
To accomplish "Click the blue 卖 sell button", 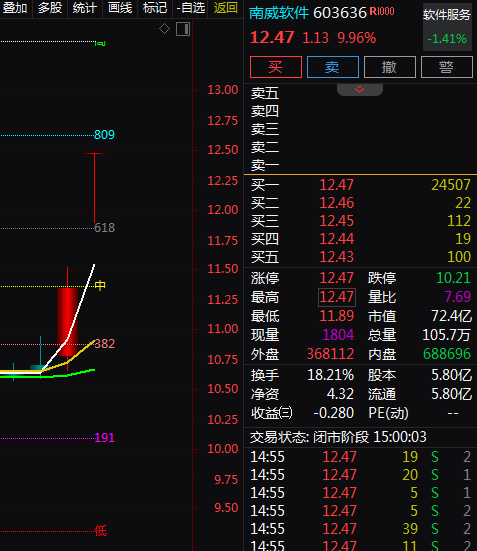I will pyautogui.click(x=333, y=67).
